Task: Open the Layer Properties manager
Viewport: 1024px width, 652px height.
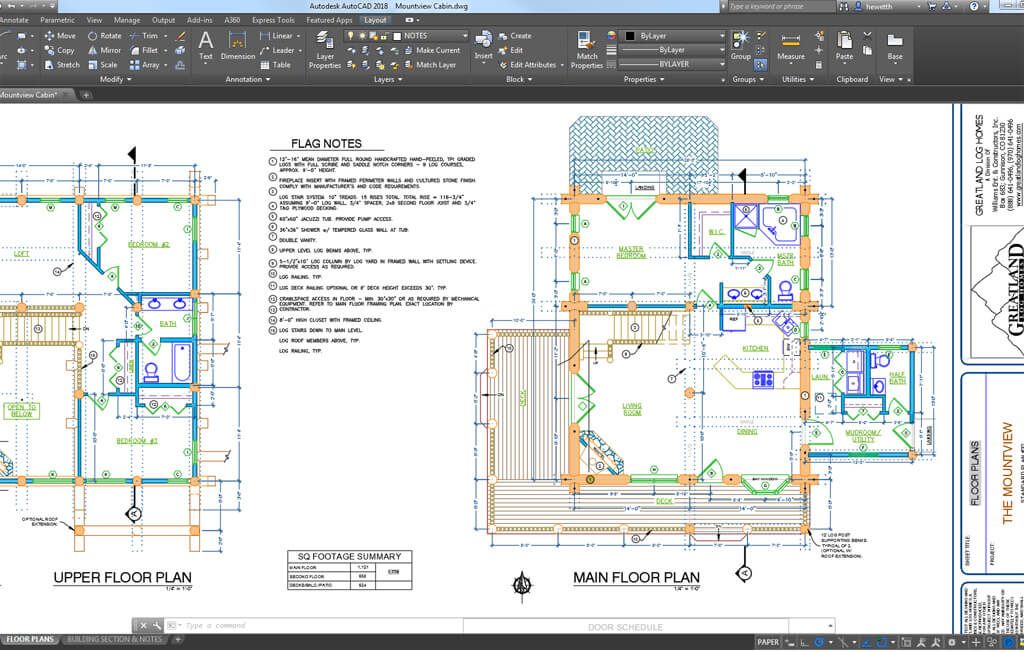Action: click(325, 50)
